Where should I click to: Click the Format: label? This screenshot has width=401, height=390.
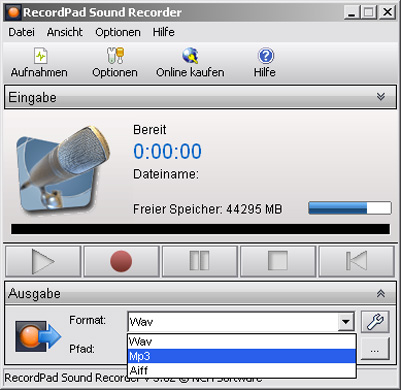[x=88, y=320]
